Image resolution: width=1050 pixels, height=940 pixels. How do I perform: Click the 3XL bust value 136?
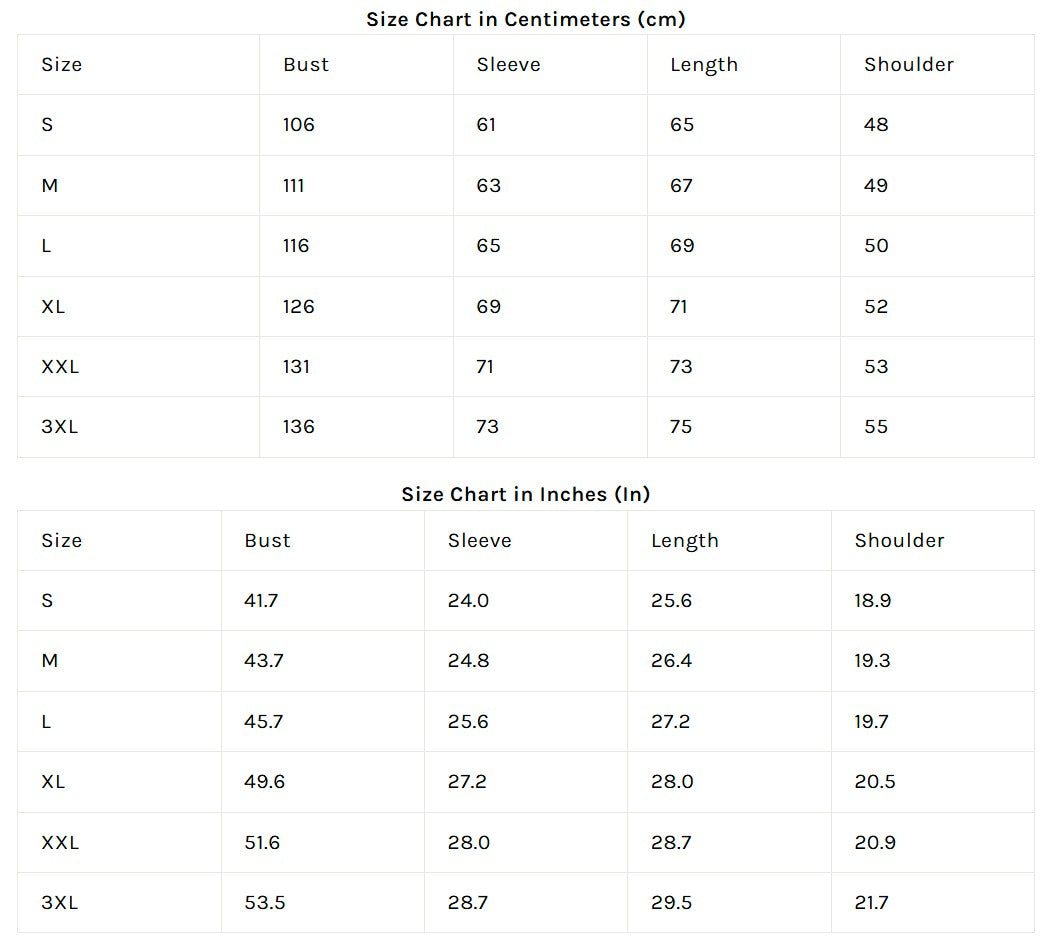pos(299,427)
